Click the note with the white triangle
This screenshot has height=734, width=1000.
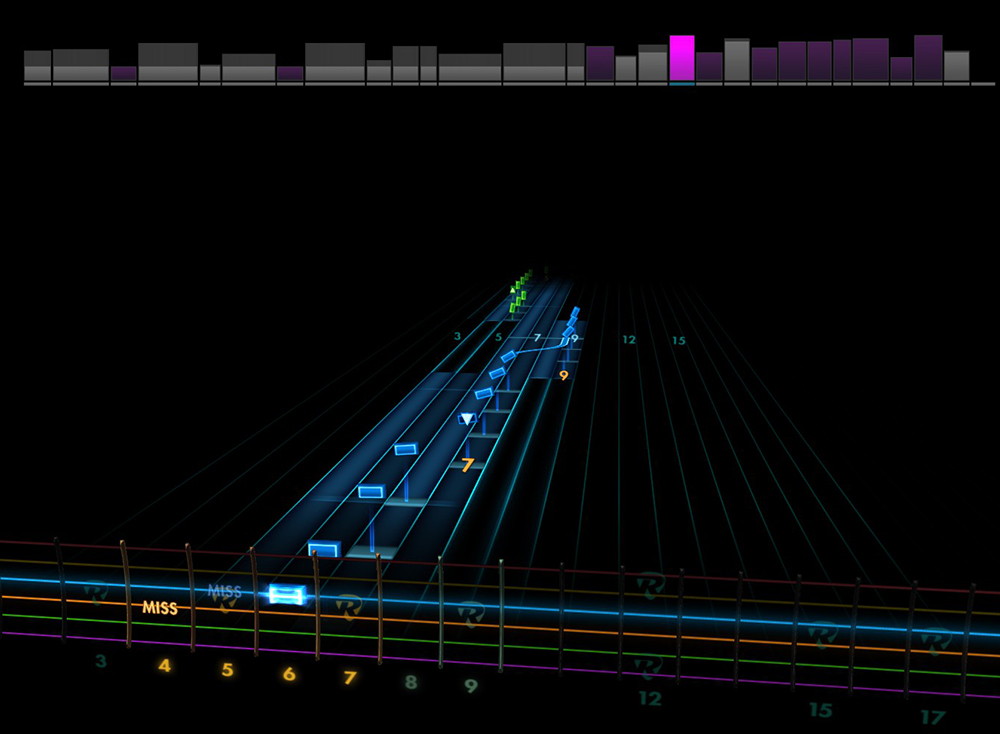coord(467,419)
